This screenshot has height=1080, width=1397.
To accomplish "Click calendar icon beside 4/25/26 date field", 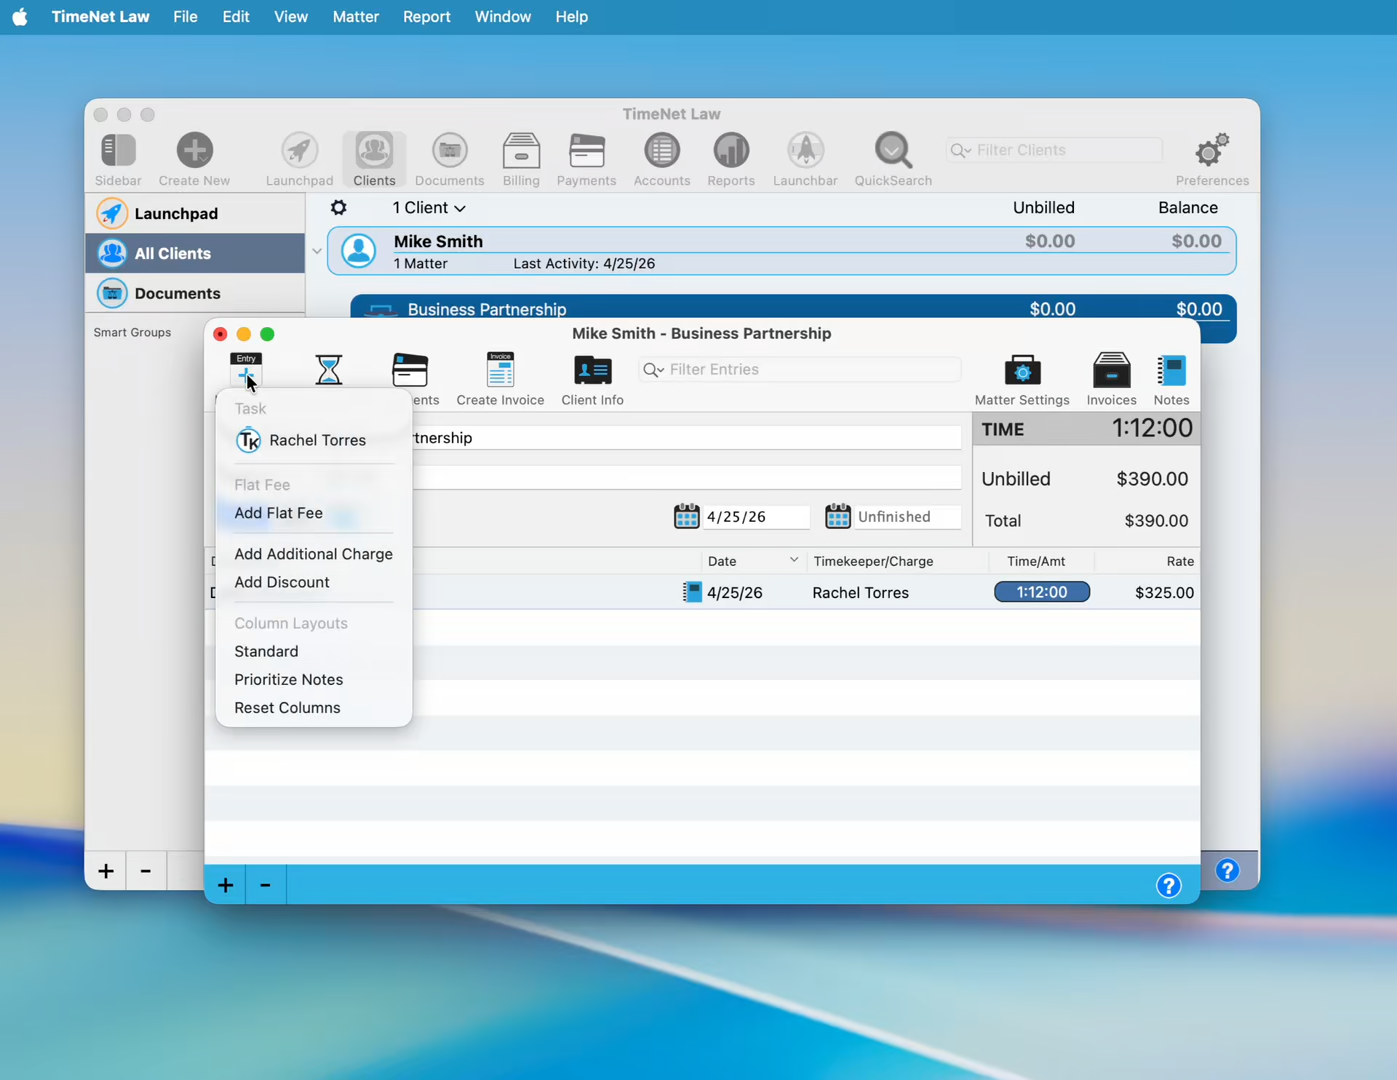I will coord(686,516).
